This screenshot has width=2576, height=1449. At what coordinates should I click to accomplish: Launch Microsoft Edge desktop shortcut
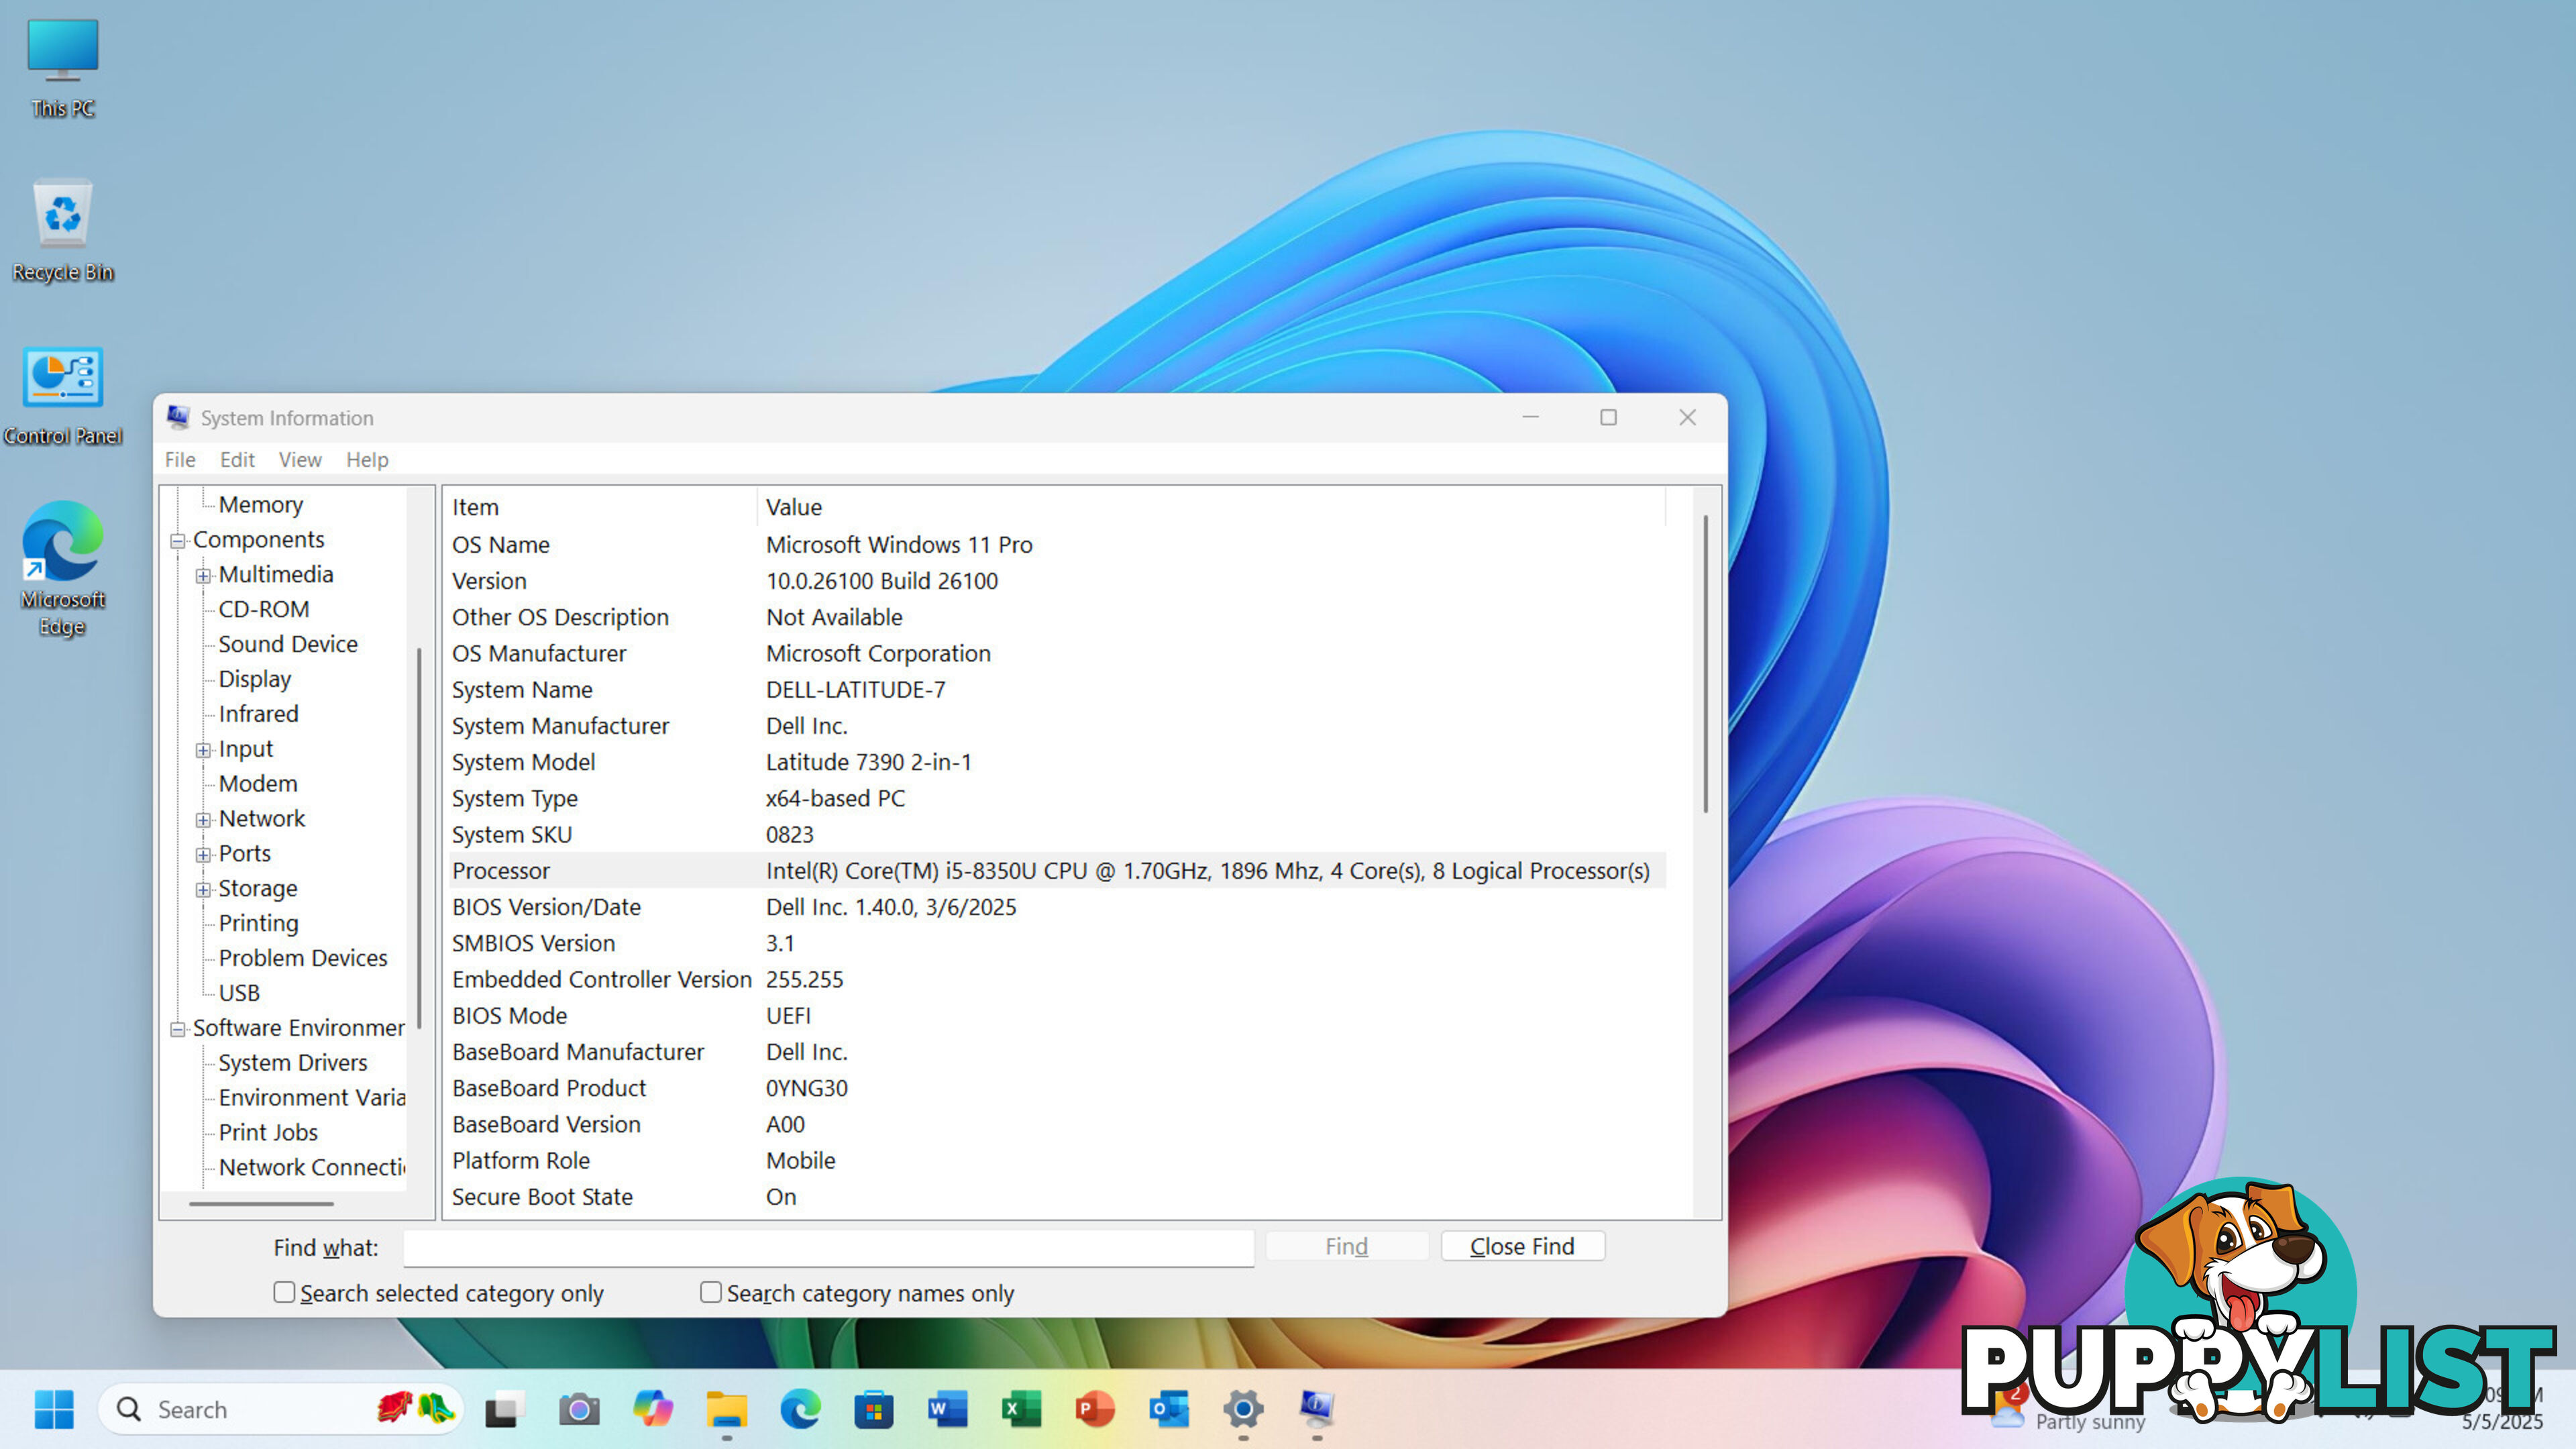pos(62,568)
